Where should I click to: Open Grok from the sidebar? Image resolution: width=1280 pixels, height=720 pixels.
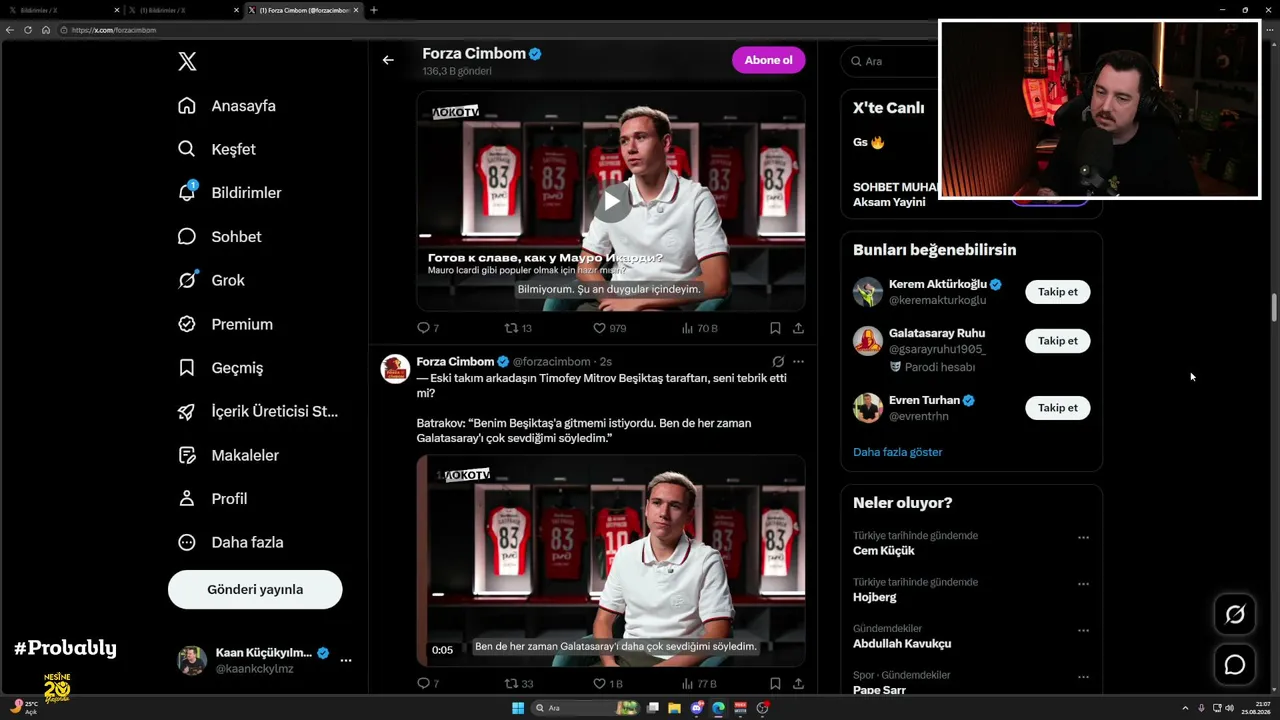coord(211,280)
